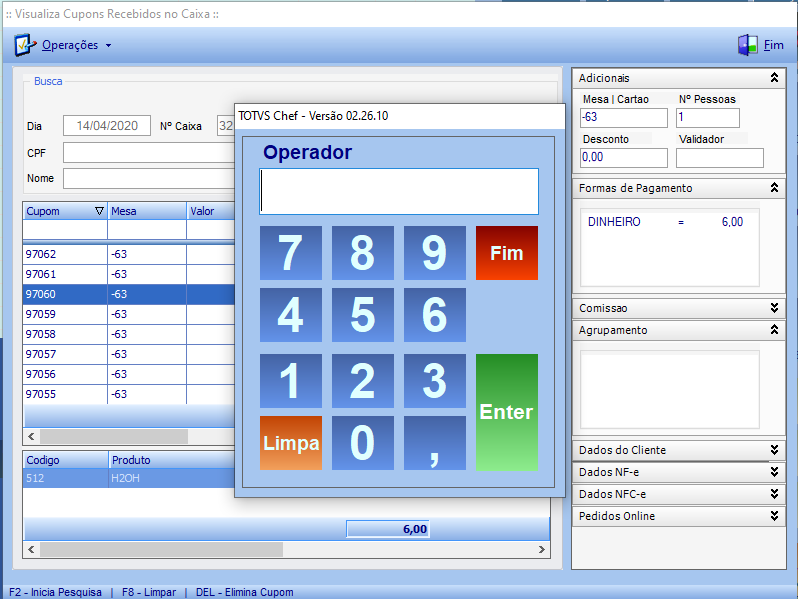The width and height of the screenshot is (798, 599).
Task: Click the Dia date field
Action: tap(107, 126)
